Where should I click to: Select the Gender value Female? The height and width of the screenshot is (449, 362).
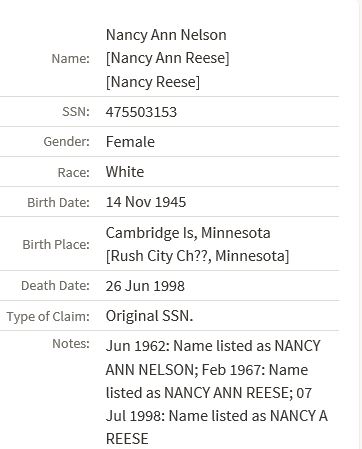tap(130, 142)
